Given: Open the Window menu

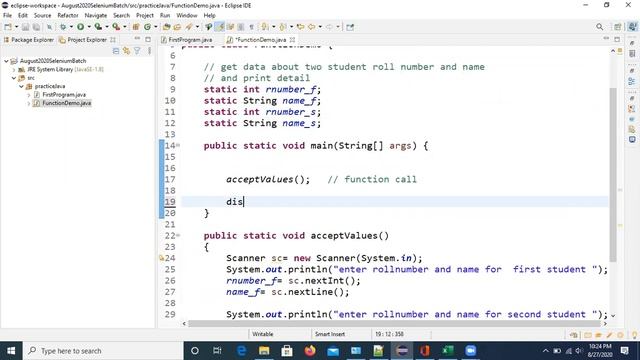Looking at the screenshot, I should point(187,16).
